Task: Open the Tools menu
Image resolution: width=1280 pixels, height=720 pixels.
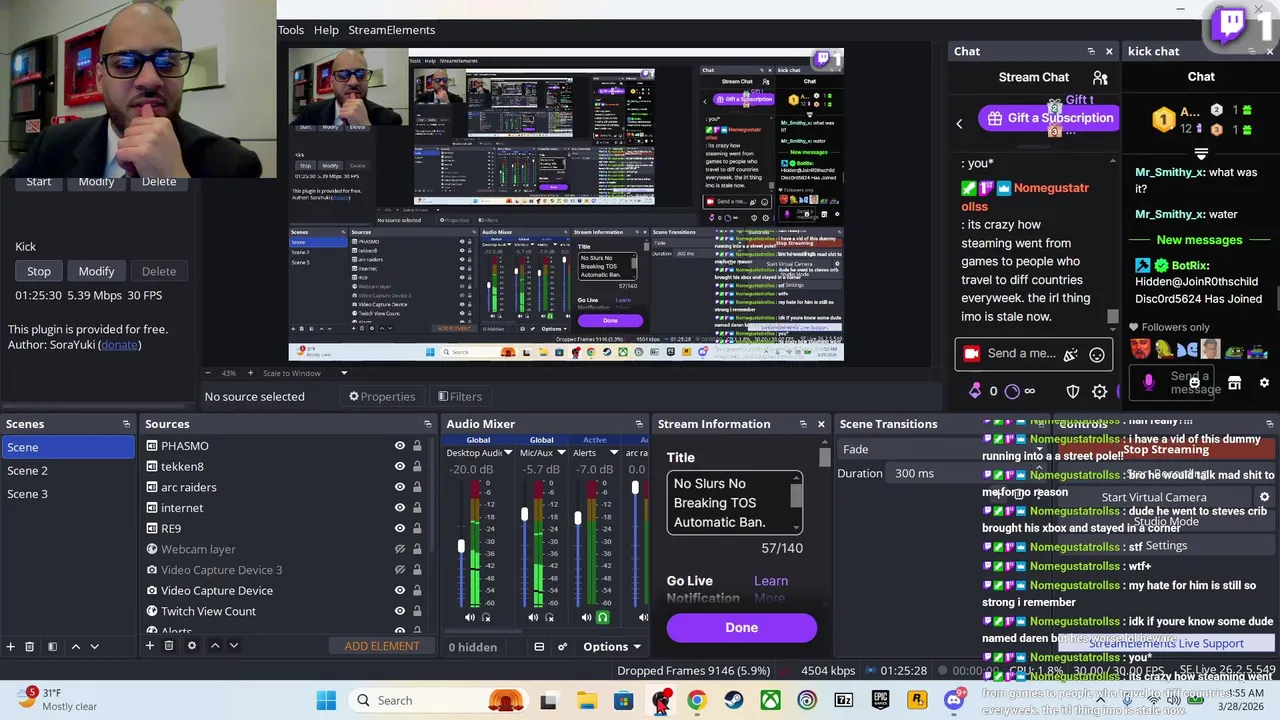Action: tap(291, 30)
